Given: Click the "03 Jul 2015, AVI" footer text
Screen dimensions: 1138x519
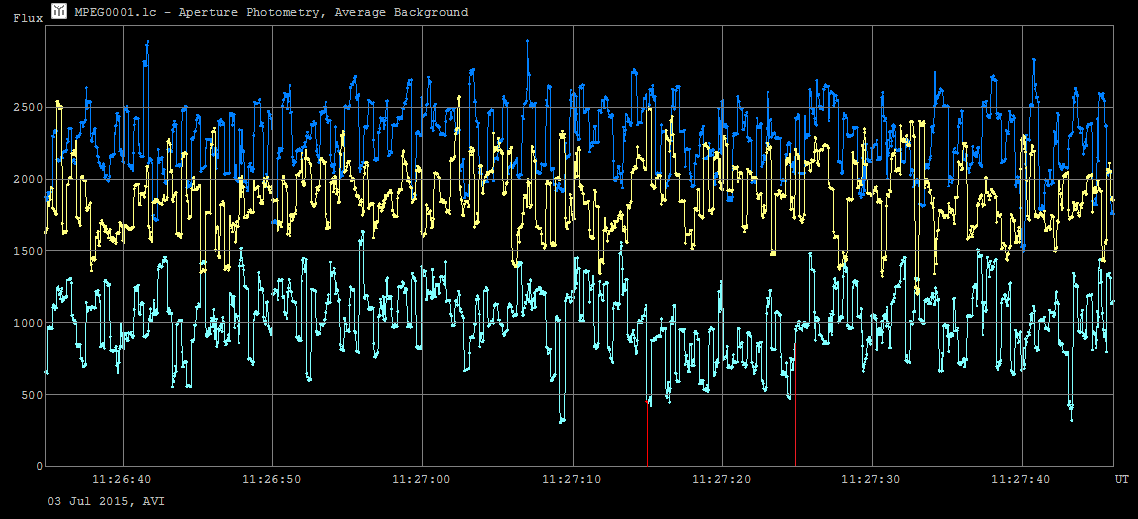Looking at the screenshot, I should [106, 502].
